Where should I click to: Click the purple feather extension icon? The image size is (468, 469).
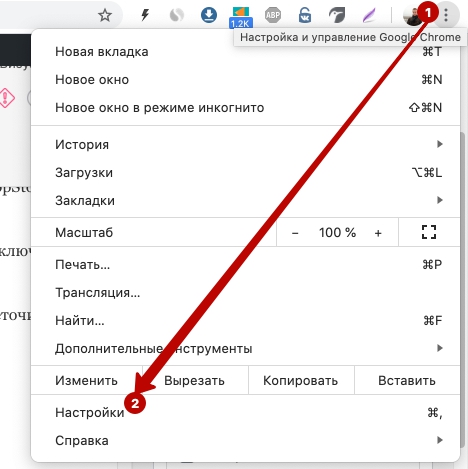coord(369,15)
